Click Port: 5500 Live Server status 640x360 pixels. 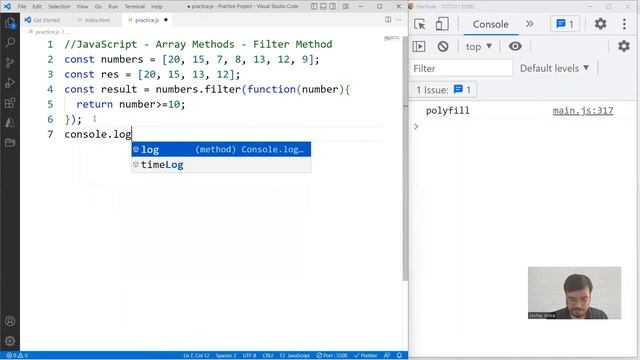[332, 356]
